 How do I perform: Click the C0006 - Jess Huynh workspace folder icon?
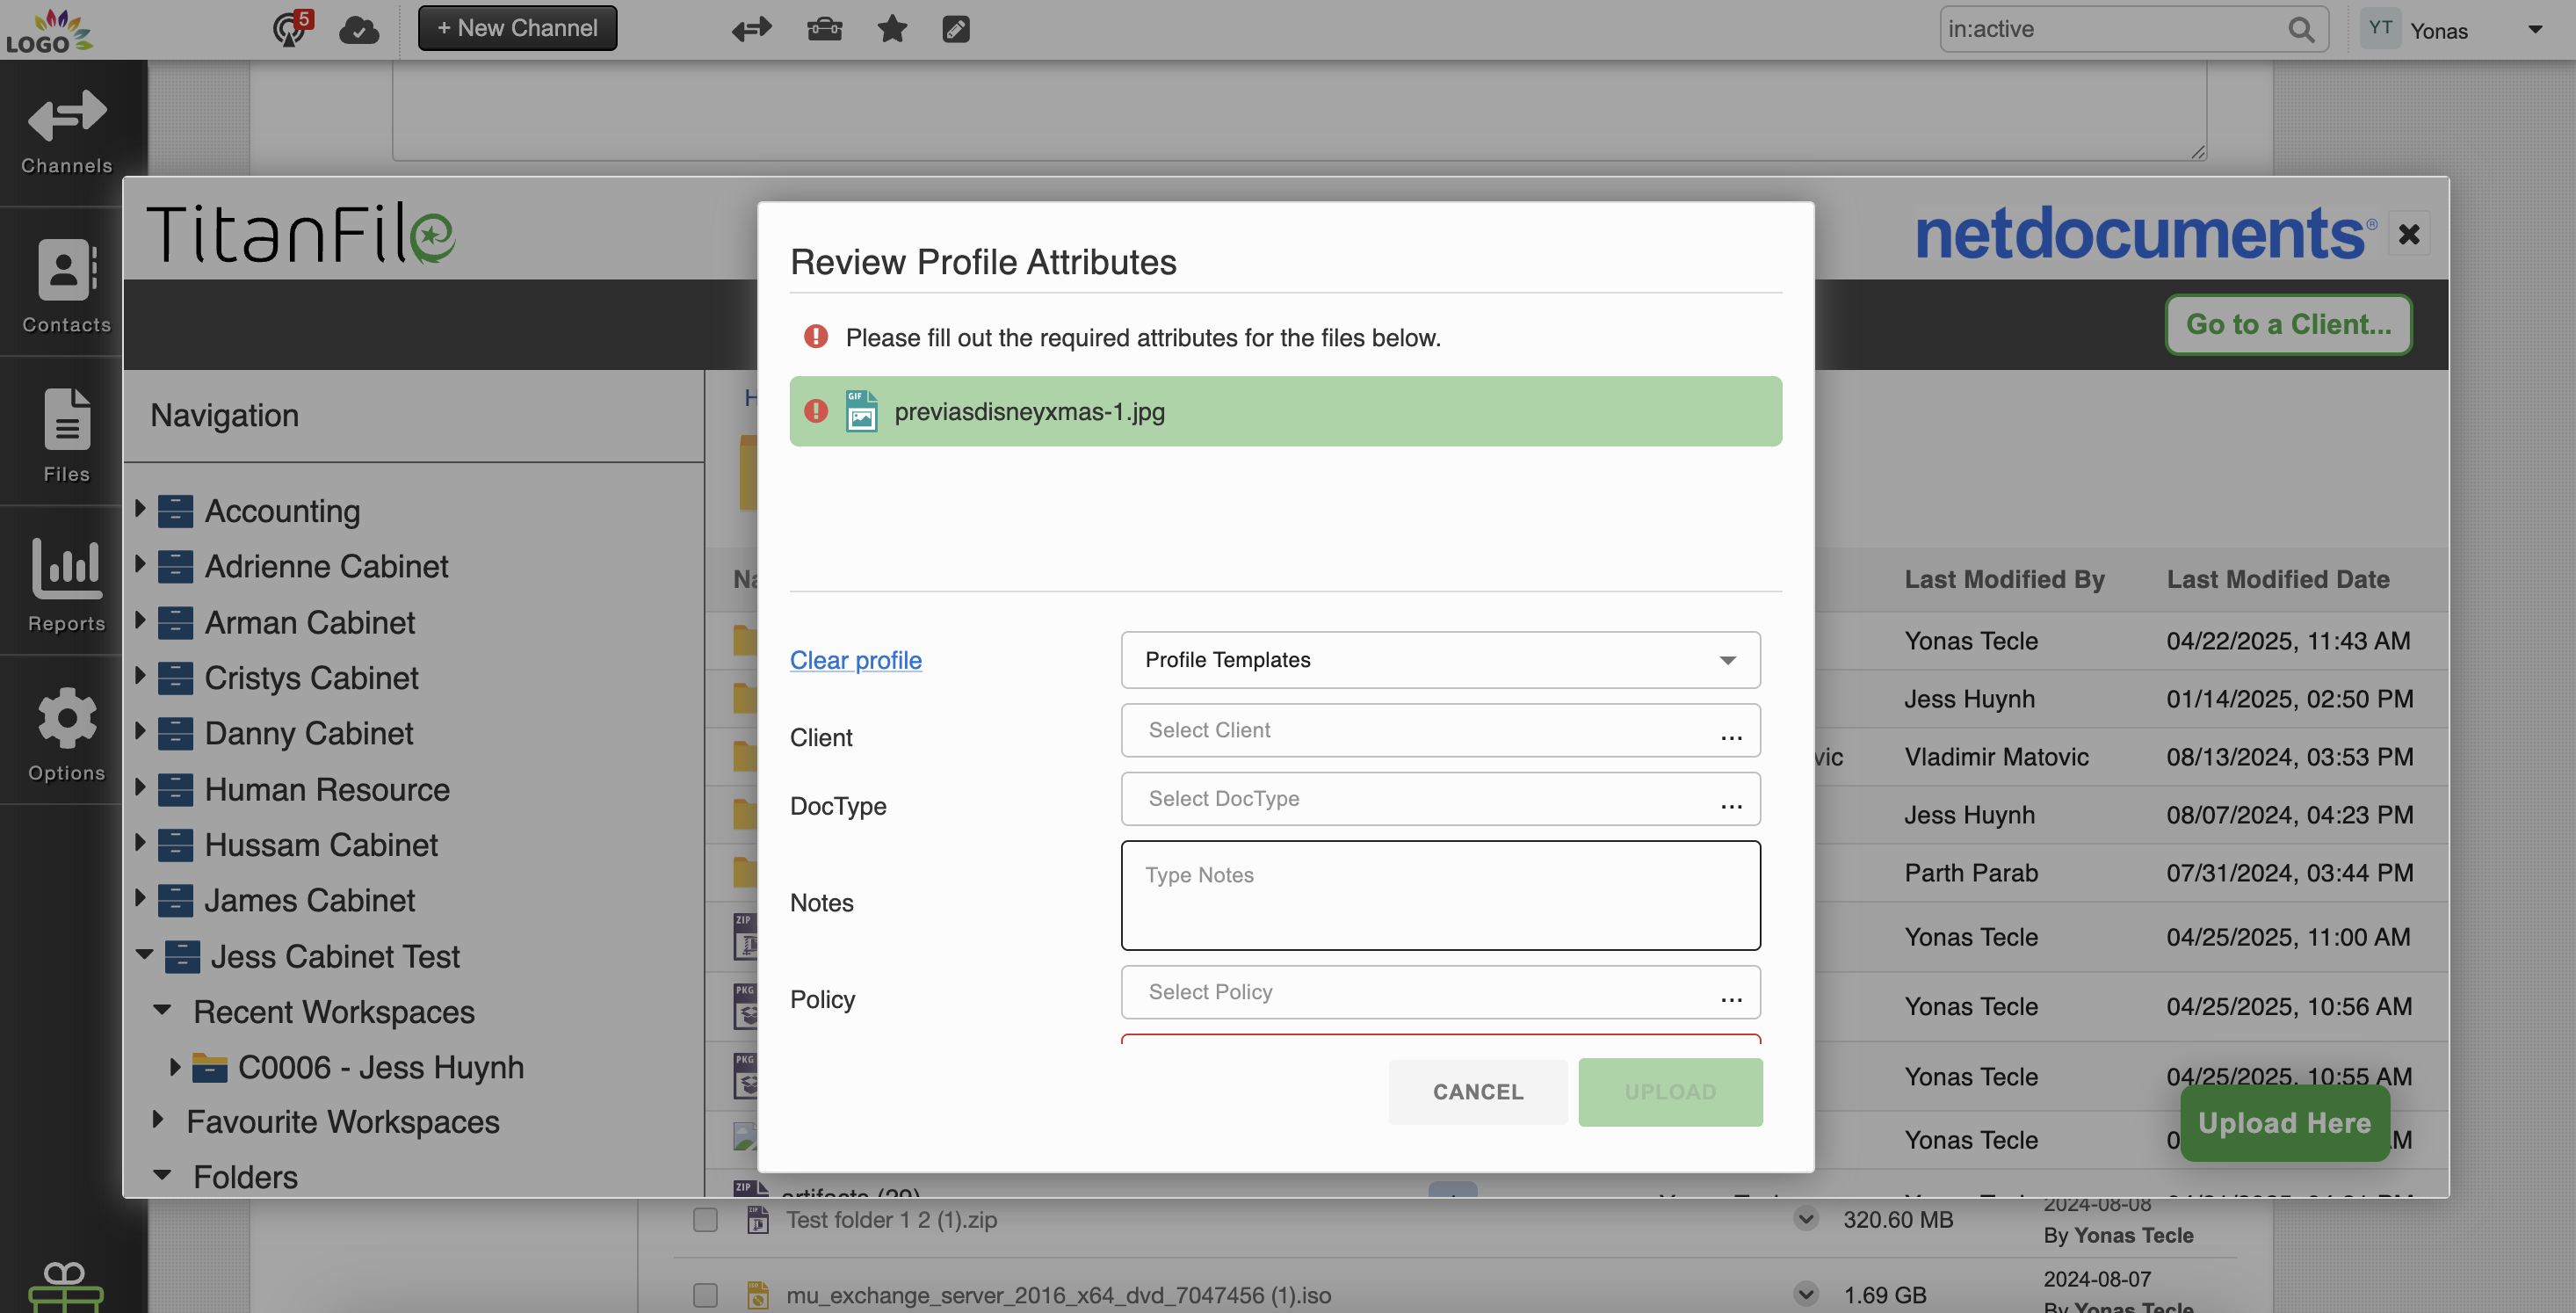coord(209,1067)
